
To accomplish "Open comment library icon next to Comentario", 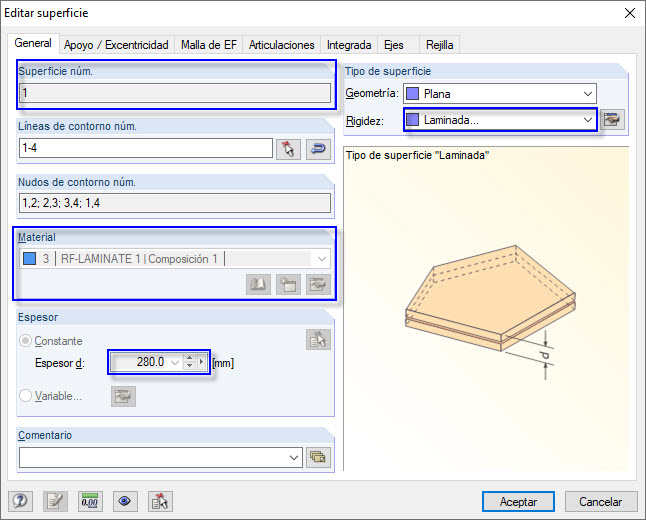I will click(318, 457).
